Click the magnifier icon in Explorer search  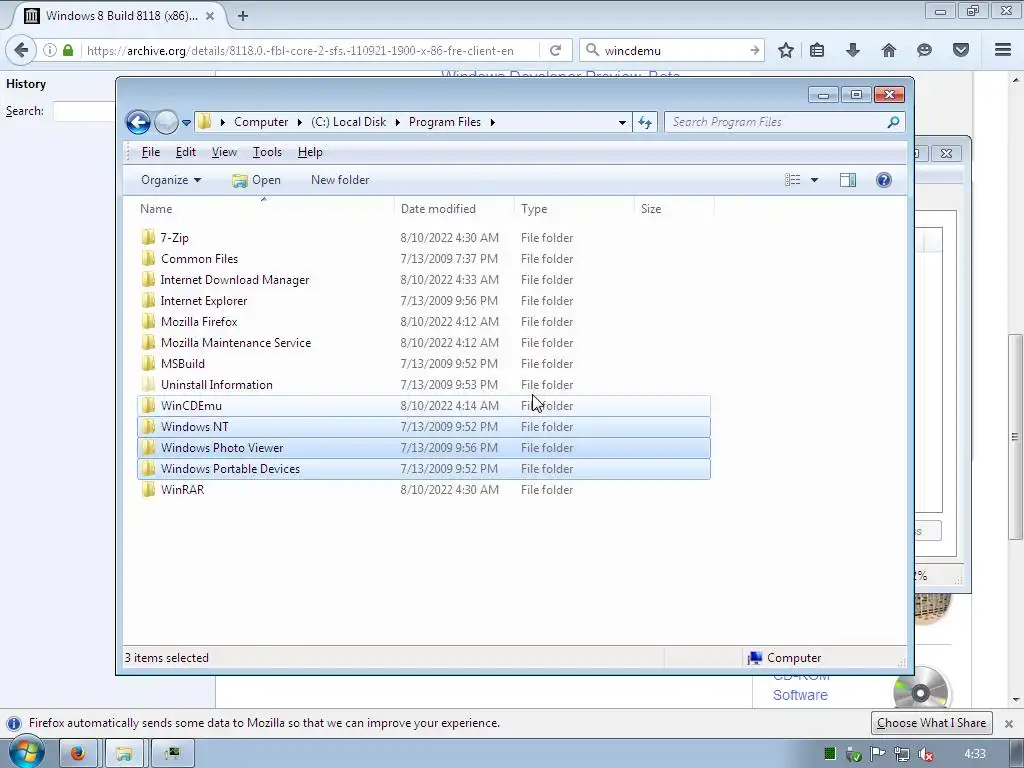pyautogui.click(x=893, y=122)
